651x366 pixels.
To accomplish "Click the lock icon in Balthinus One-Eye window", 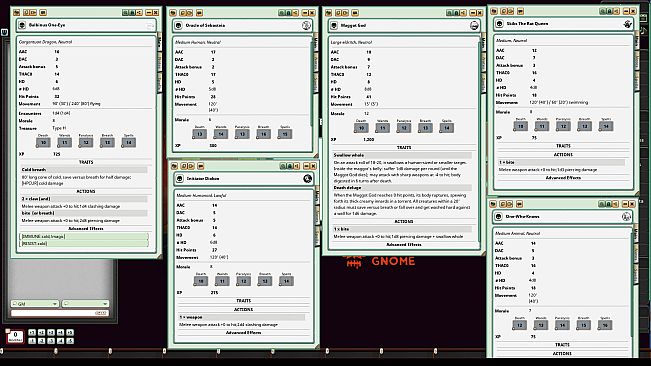I will [x=132, y=13].
